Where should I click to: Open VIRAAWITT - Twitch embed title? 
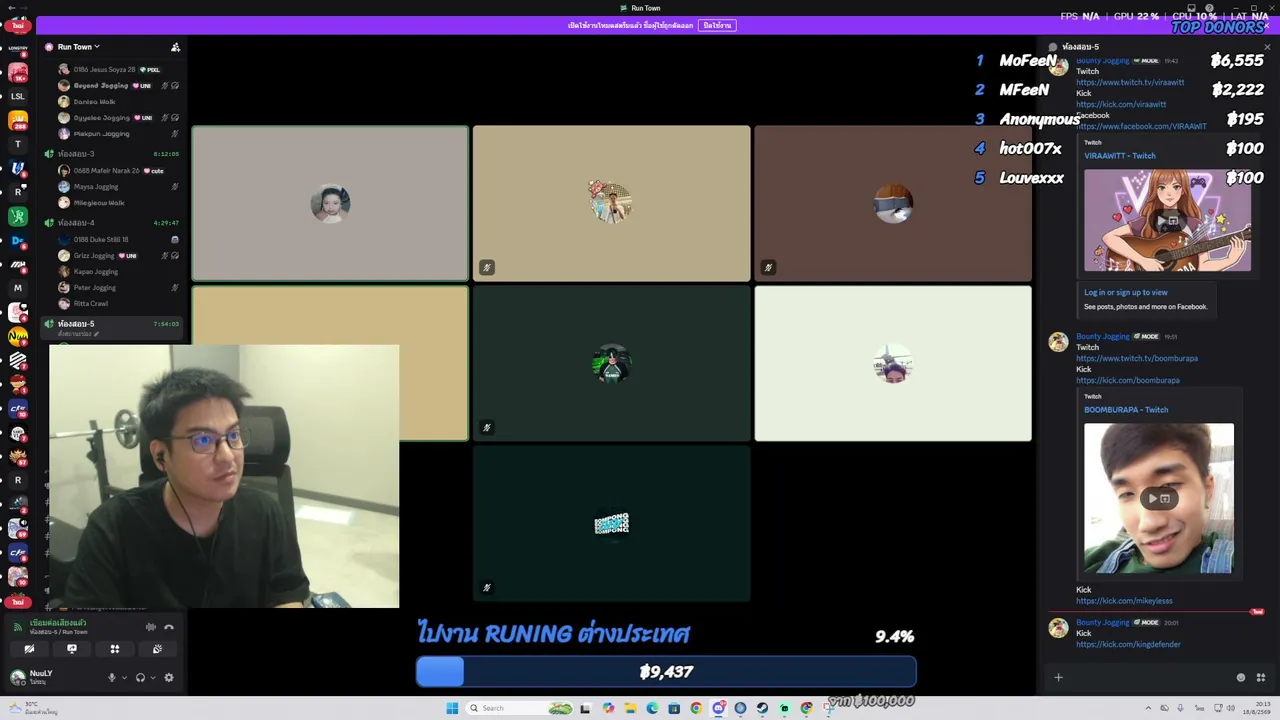[x=1120, y=156]
